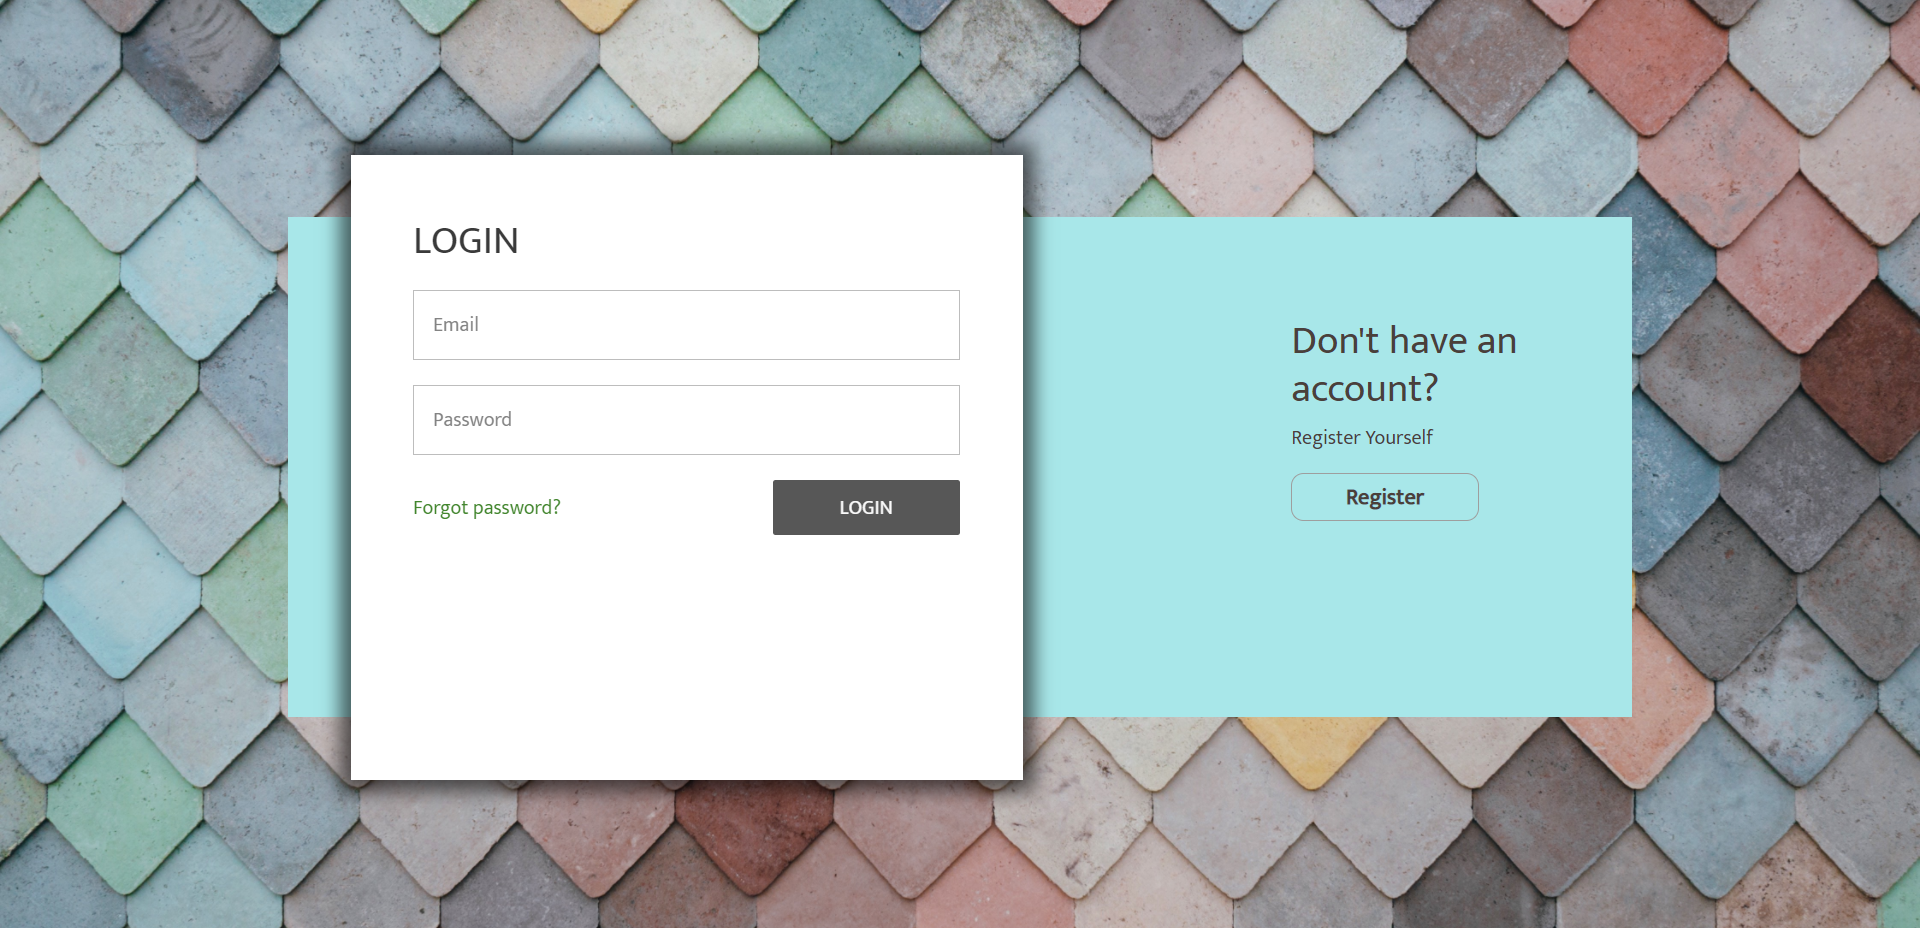Click the "Register Yourself" text
The height and width of the screenshot is (928, 1920).
(1362, 437)
